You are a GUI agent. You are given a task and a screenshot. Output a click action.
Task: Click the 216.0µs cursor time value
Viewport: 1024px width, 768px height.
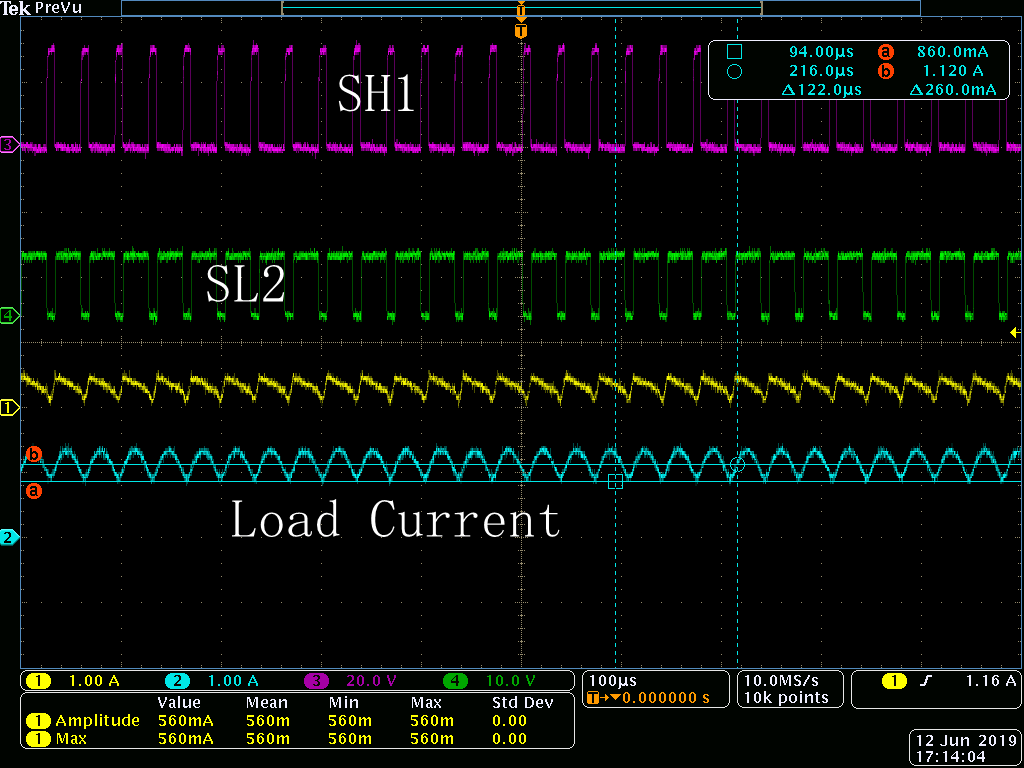tap(821, 71)
